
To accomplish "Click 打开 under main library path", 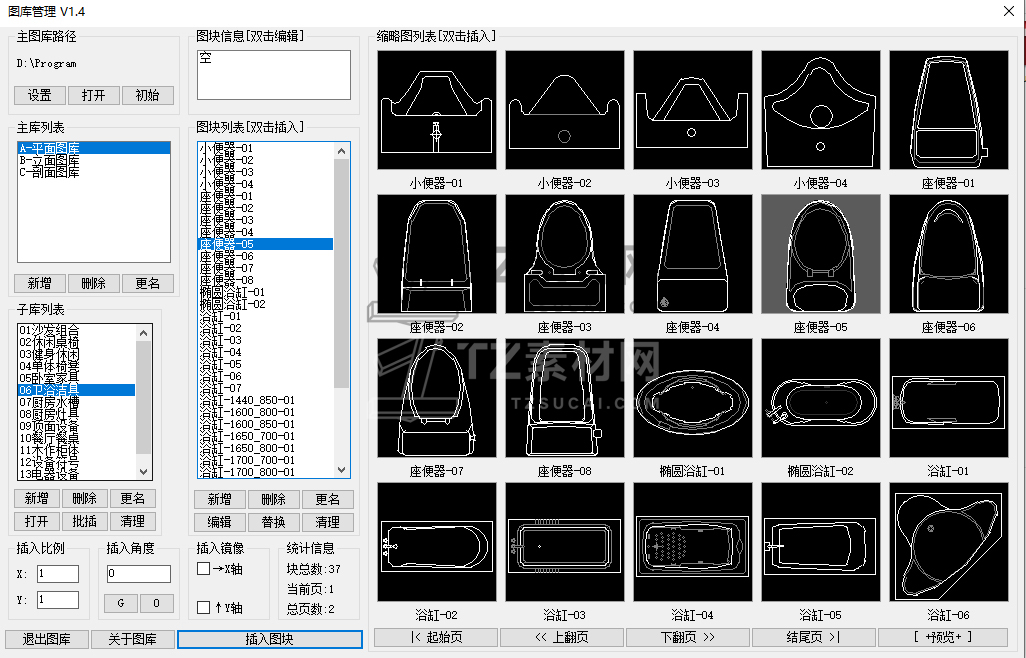I will 94,95.
